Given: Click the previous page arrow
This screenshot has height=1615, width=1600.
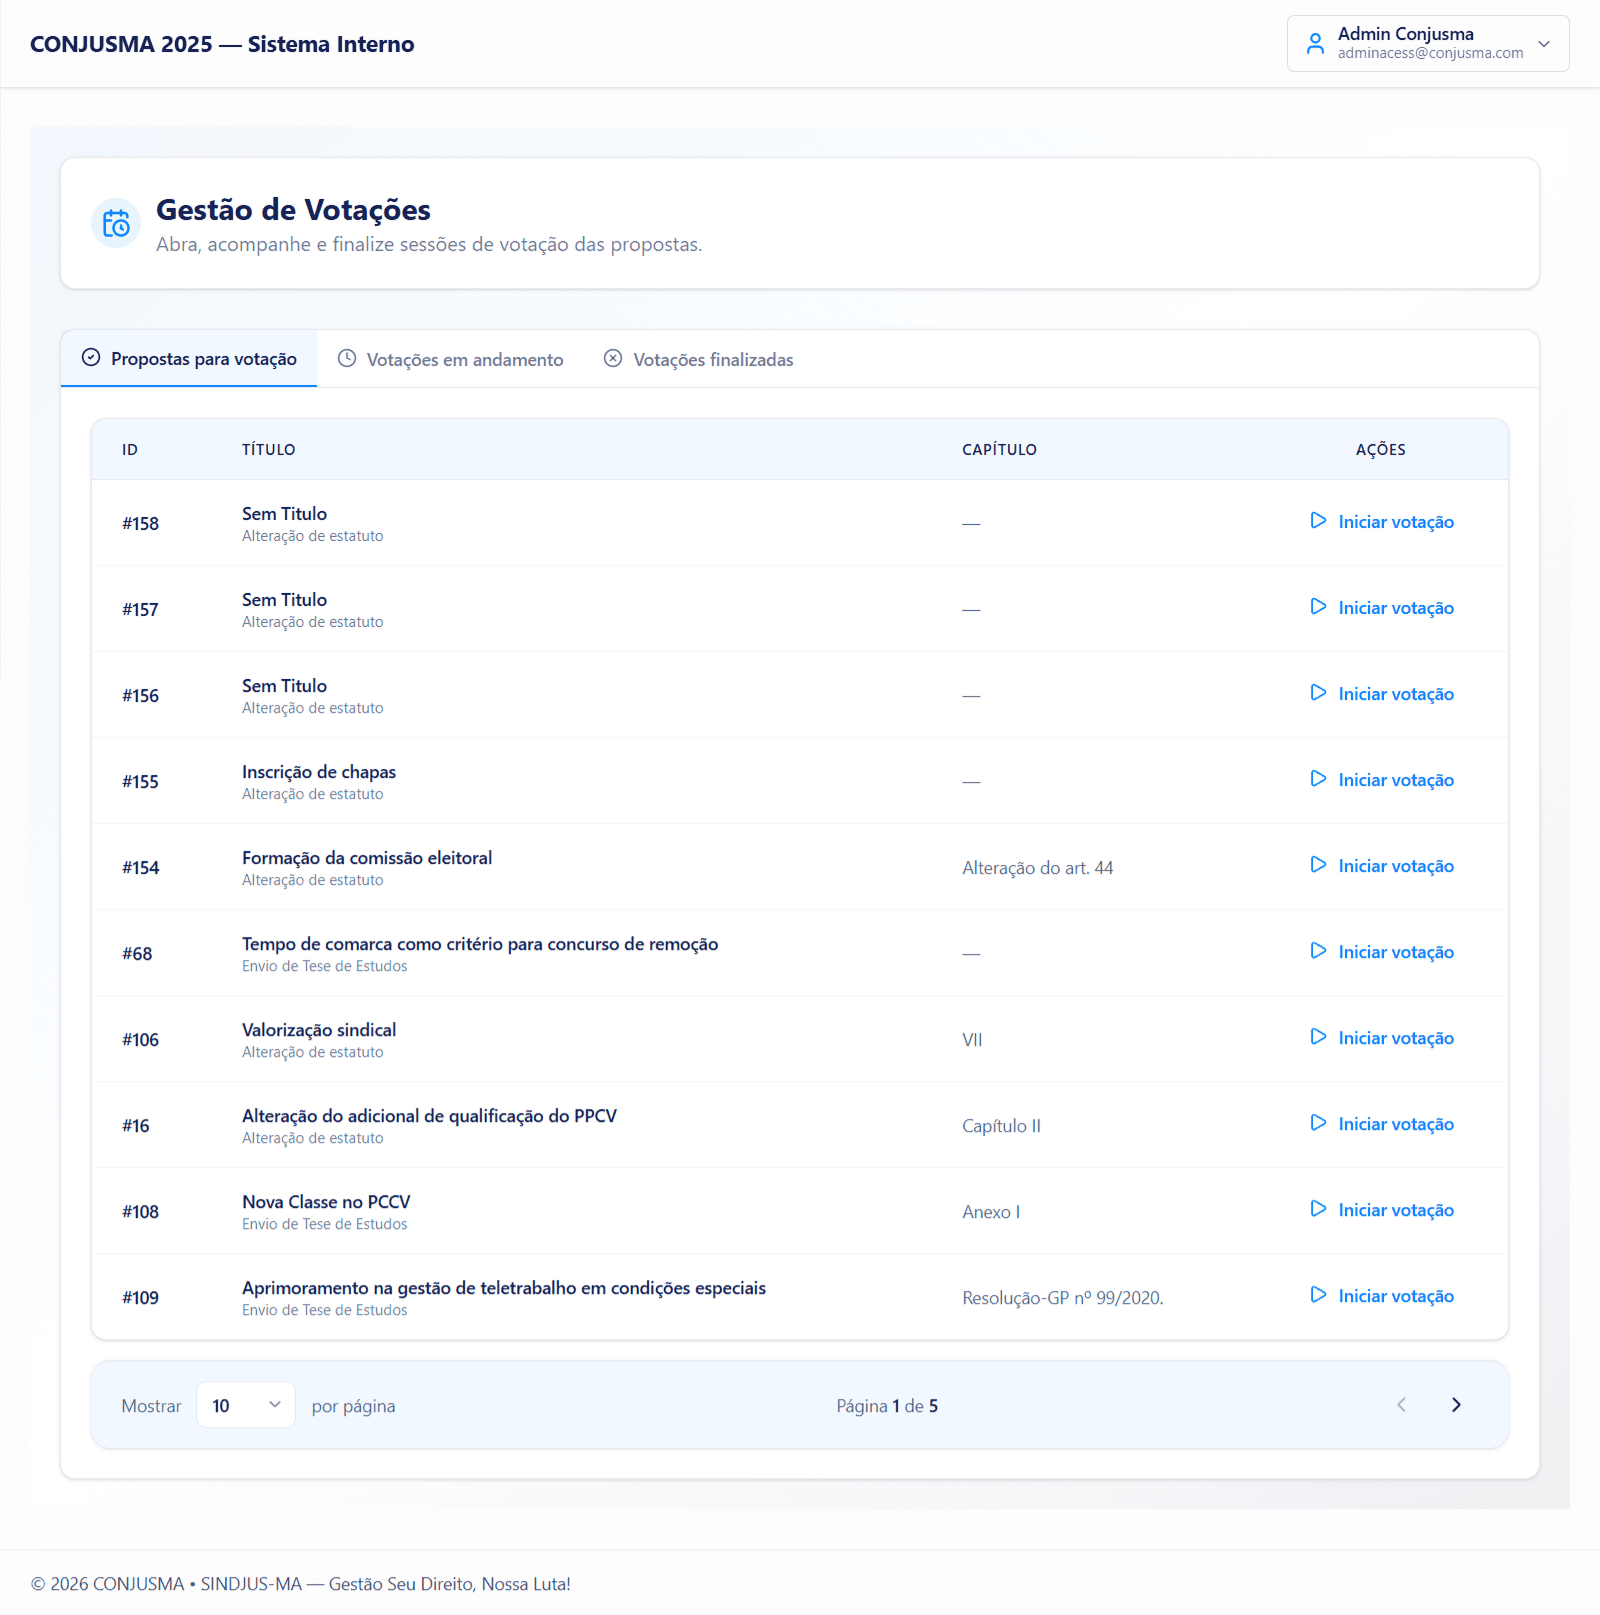Looking at the screenshot, I should pos(1402,1404).
